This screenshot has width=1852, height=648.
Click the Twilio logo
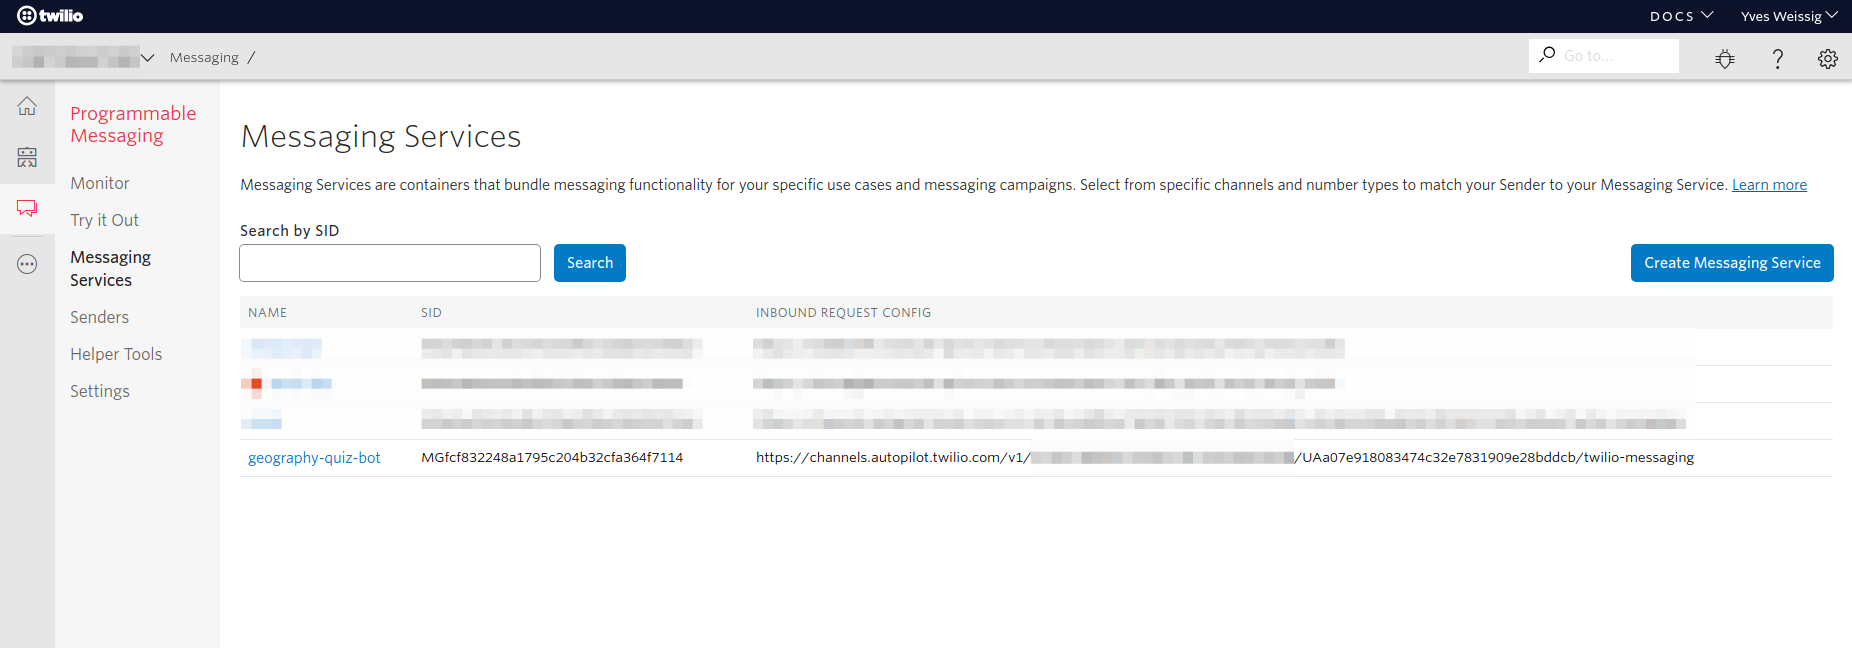click(50, 15)
